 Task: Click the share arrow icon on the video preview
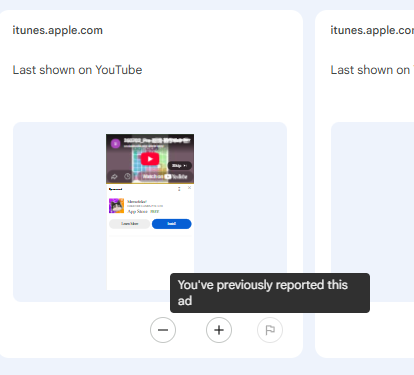[114, 177]
